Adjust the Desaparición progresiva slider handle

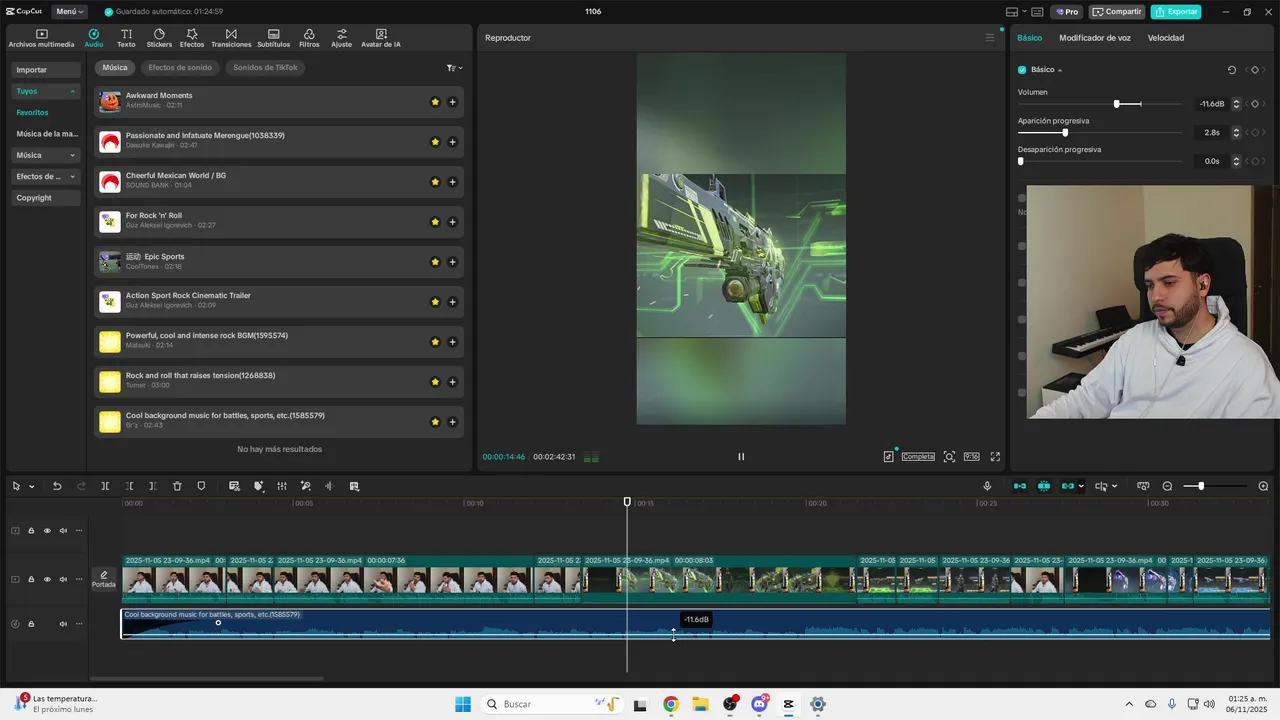(1021, 161)
